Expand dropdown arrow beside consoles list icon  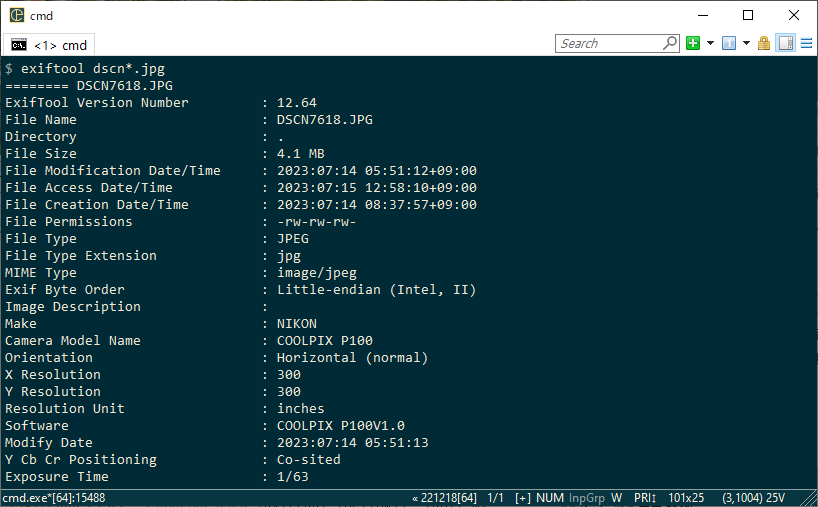coord(746,43)
